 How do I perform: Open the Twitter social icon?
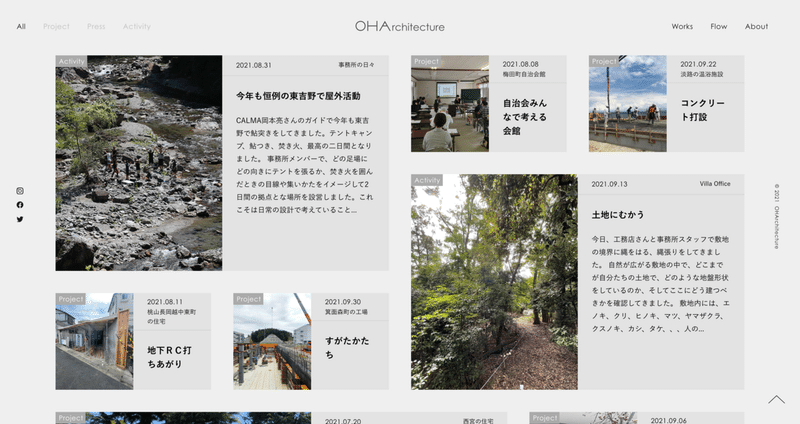[20, 219]
